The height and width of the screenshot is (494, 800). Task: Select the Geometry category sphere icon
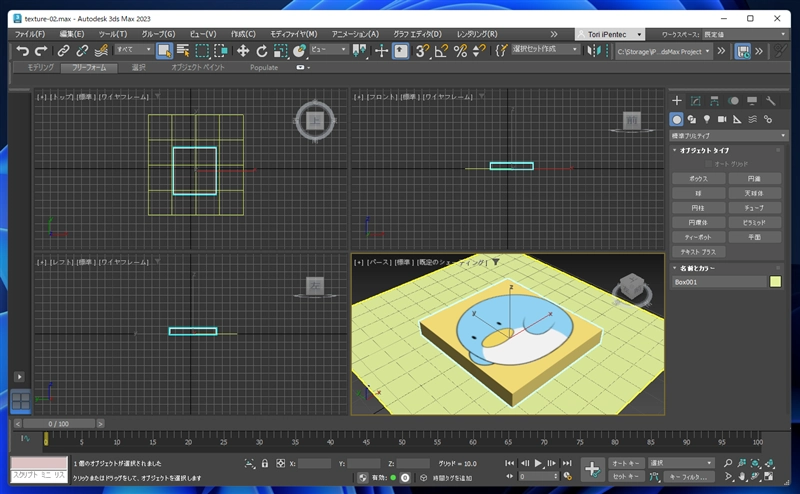tap(677, 119)
